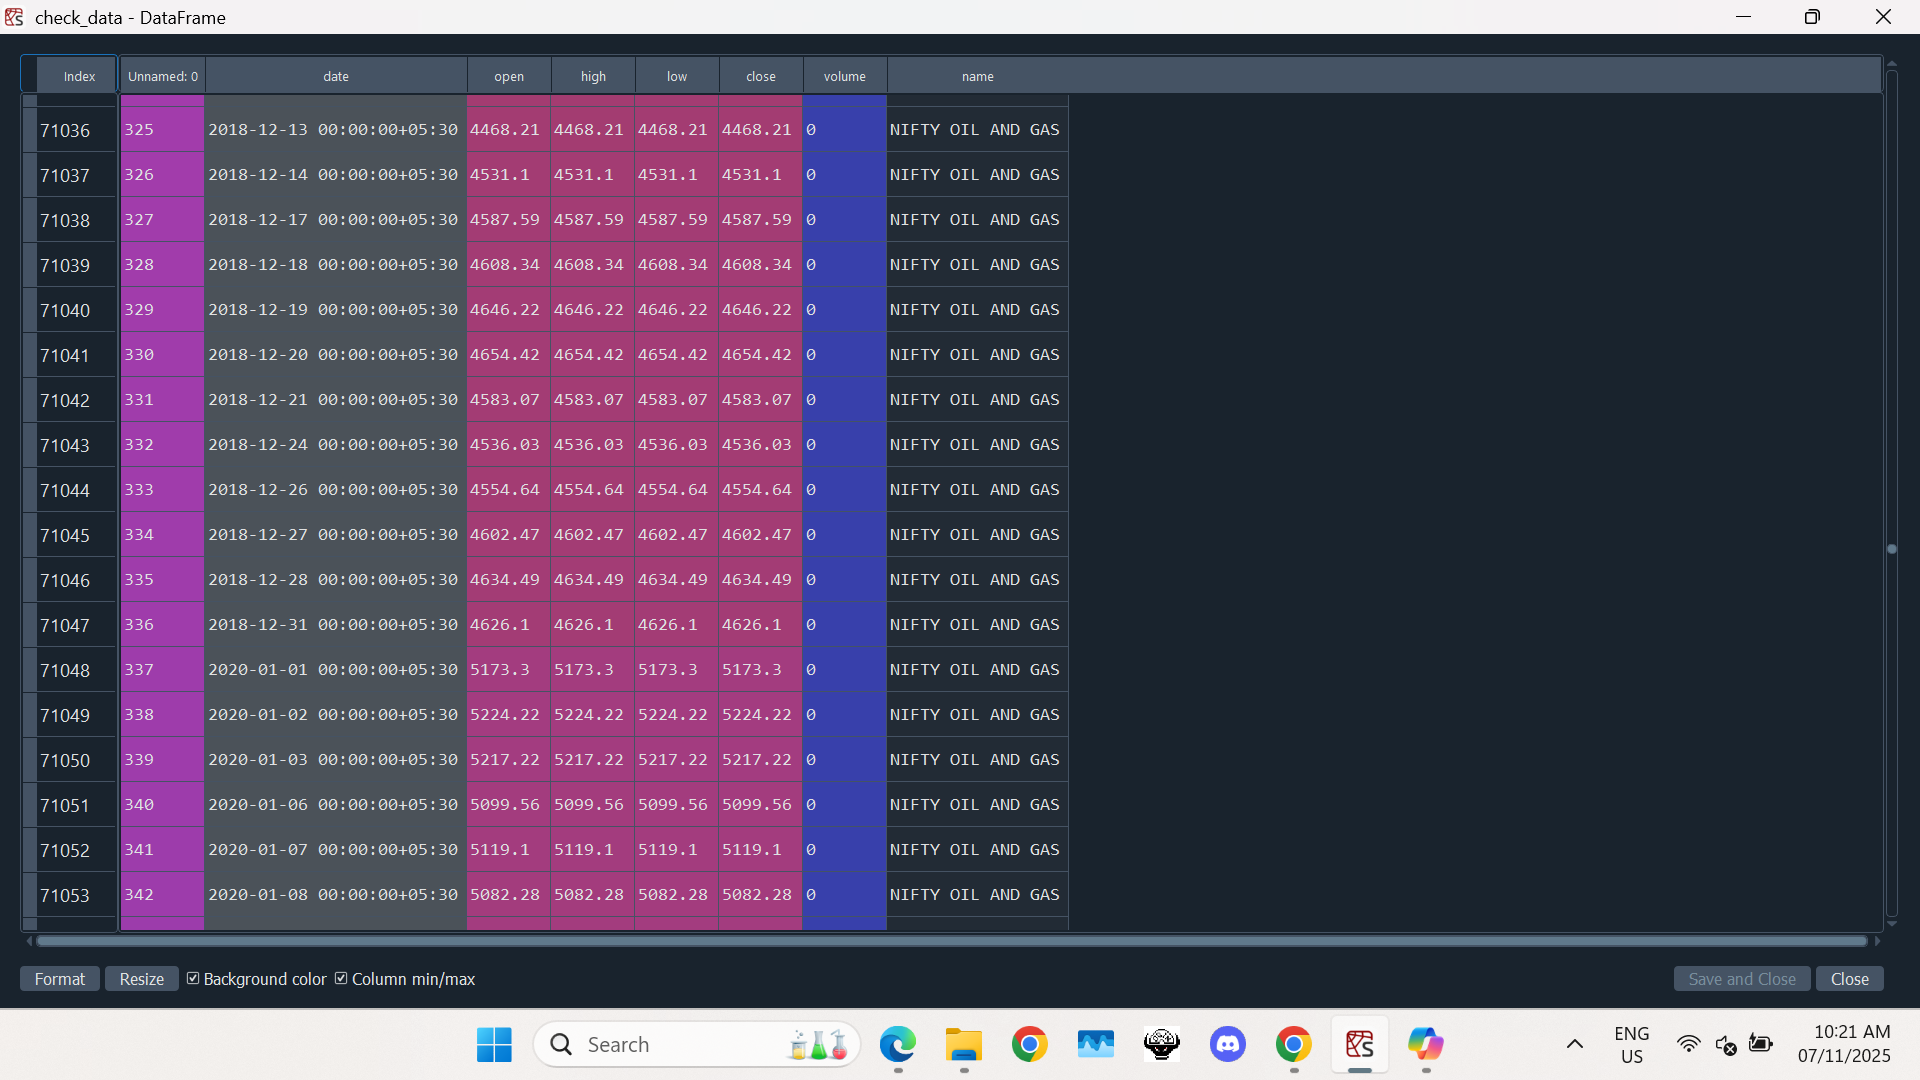This screenshot has width=1920, height=1080.
Task: Click the Wi-Fi icon in the system tray
Action: [1688, 1045]
